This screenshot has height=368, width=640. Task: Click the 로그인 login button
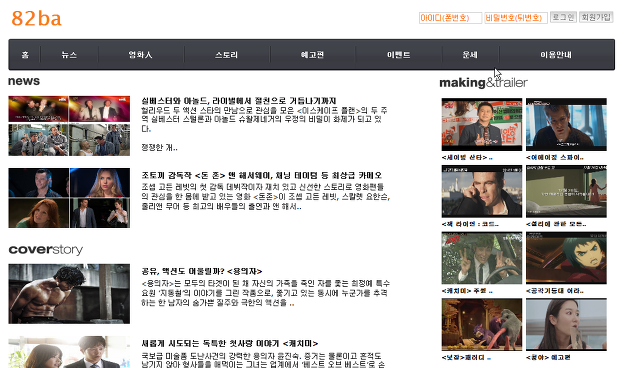563,17
